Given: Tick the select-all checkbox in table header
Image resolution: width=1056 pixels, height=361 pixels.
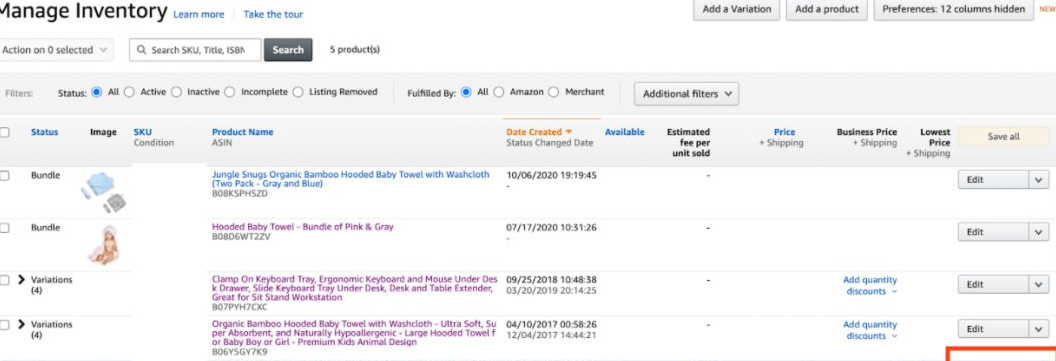Looking at the screenshot, I should click(5, 132).
